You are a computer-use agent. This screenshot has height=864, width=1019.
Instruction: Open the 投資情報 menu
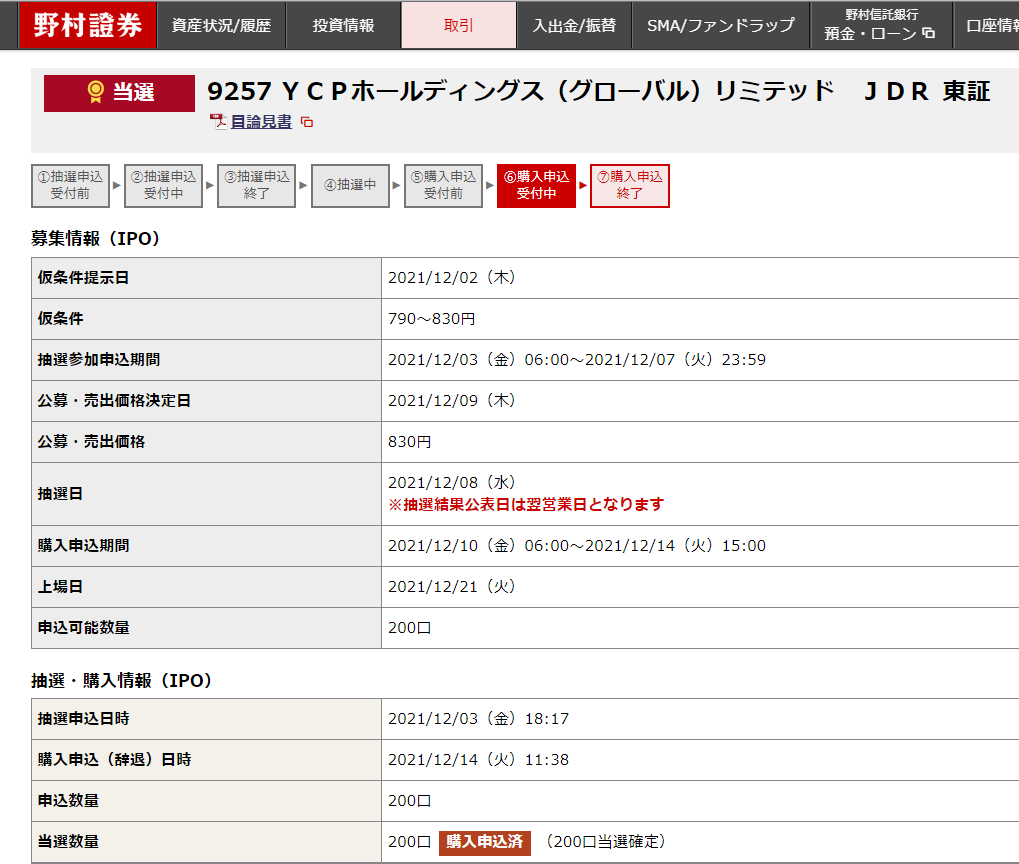[343, 25]
